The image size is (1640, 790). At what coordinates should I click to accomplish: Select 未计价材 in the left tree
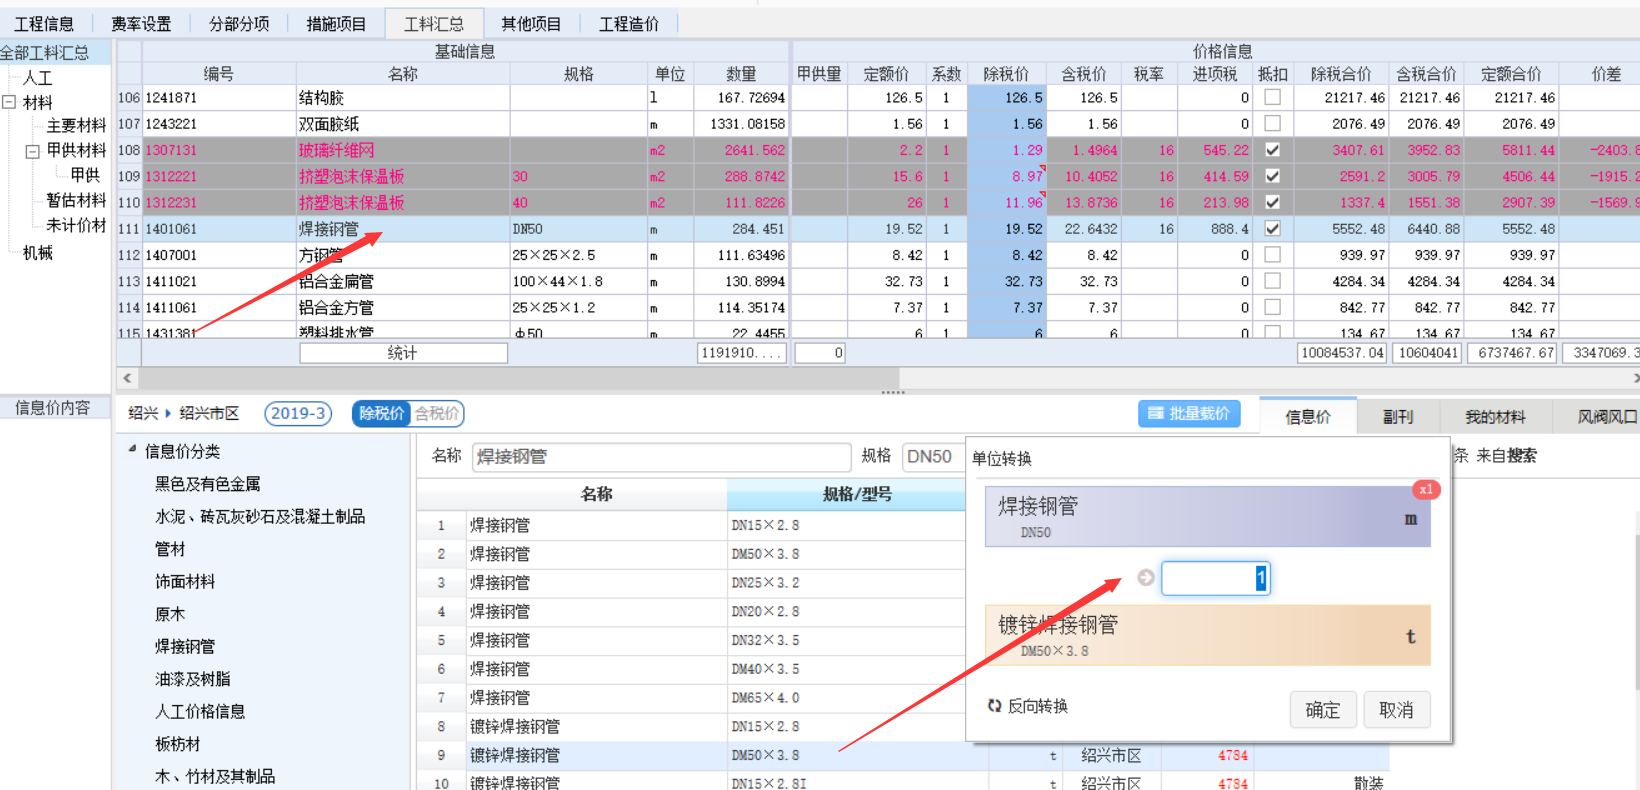point(76,226)
